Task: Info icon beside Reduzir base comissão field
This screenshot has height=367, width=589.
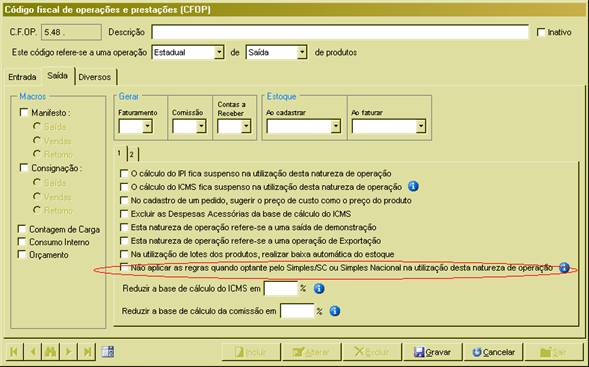Action: (334, 311)
